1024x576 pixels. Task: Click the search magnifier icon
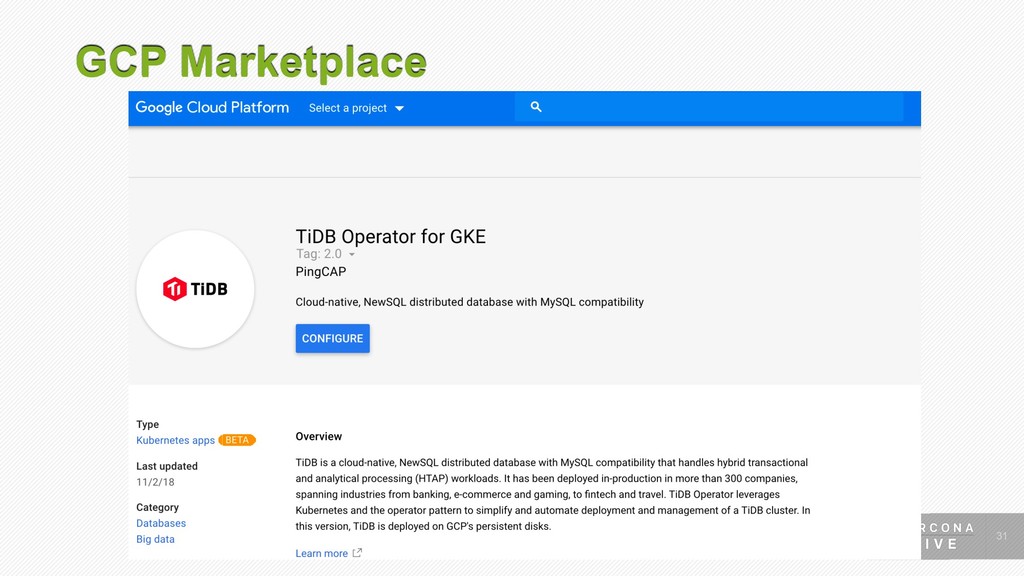point(536,106)
